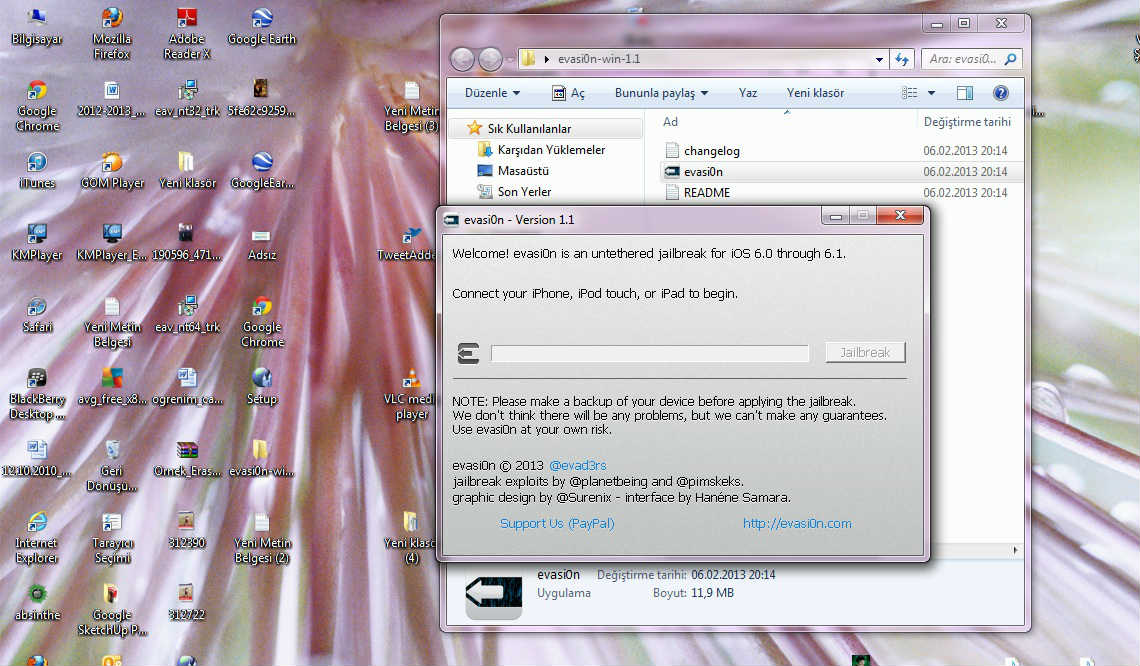Select the eav_nt32_trk installer icon
The image size is (1140, 666).
[x=187, y=99]
